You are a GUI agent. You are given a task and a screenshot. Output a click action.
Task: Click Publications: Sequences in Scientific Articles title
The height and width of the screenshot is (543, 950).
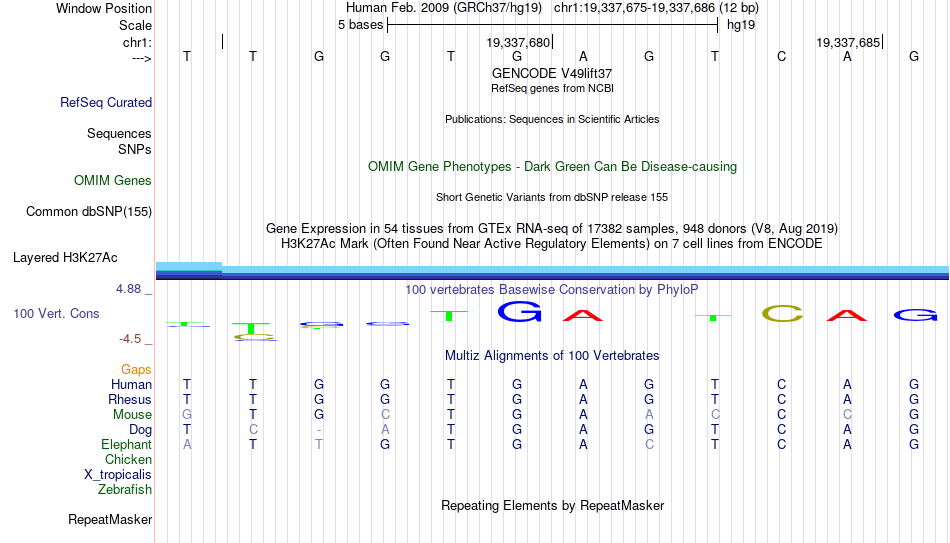click(x=552, y=119)
